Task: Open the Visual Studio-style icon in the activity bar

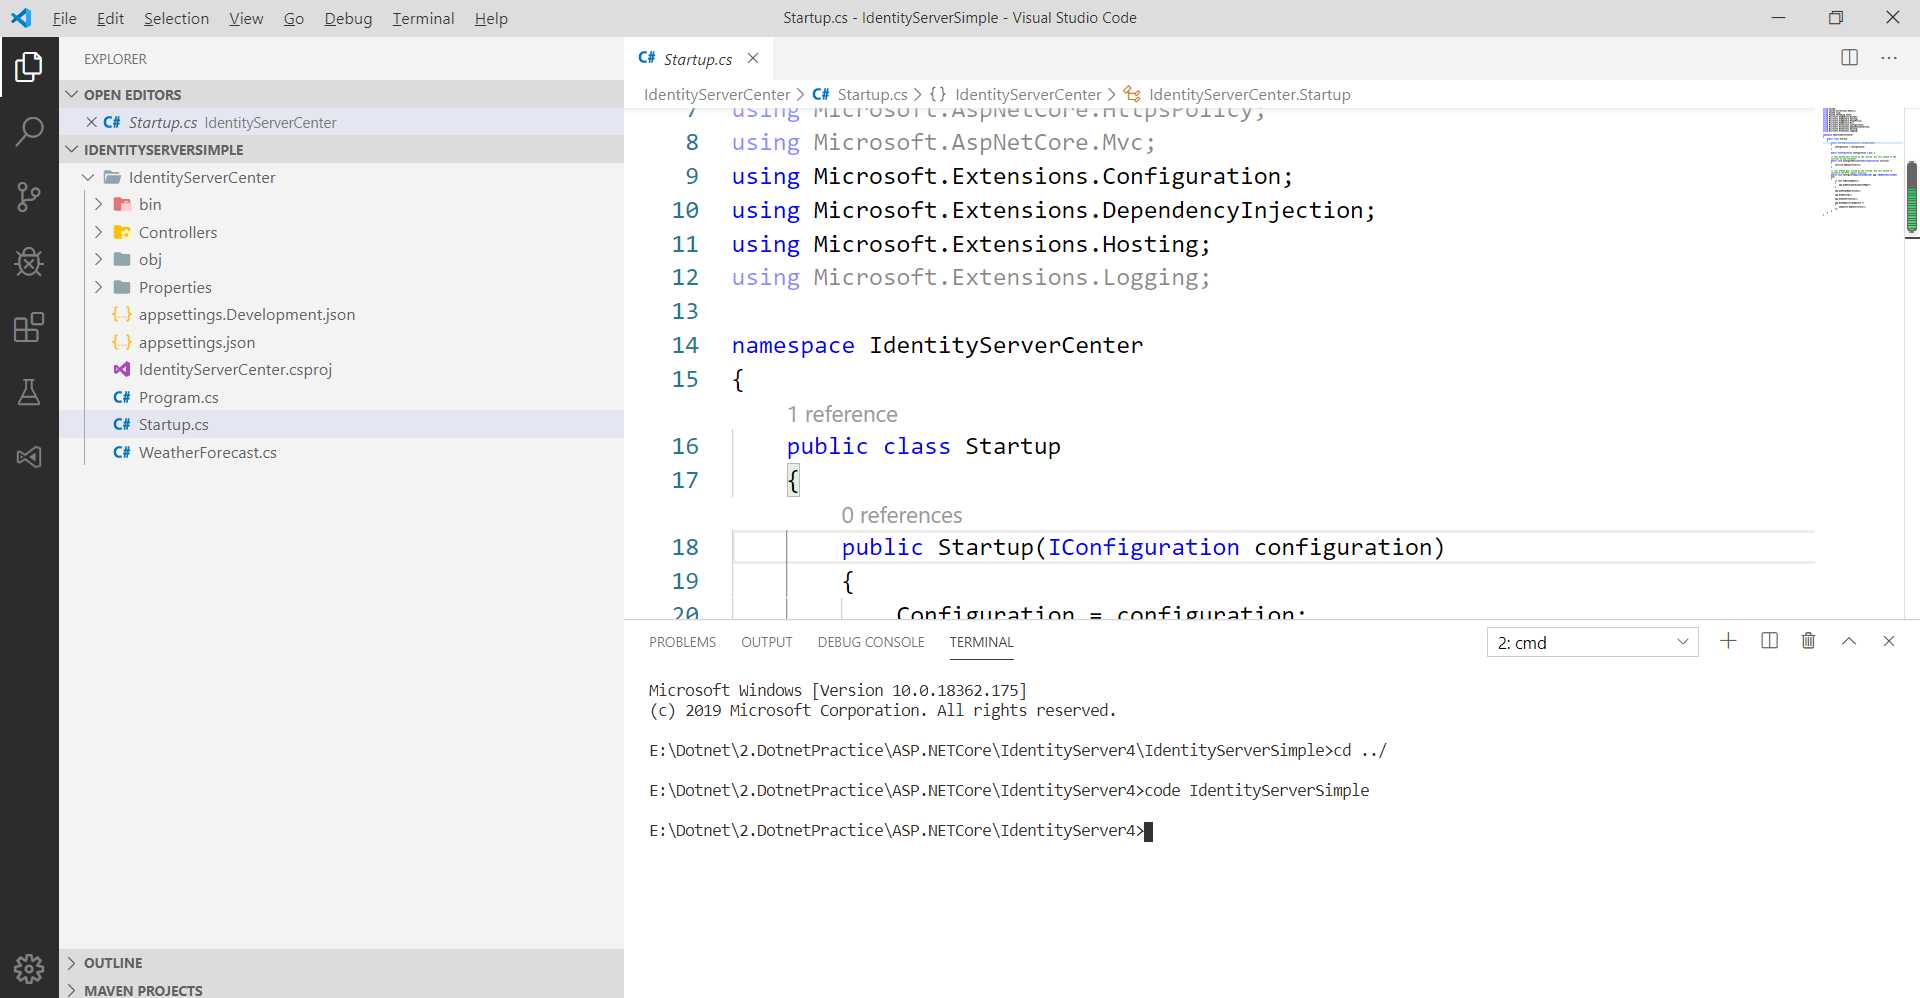Action: pyautogui.click(x=29, y=457)
